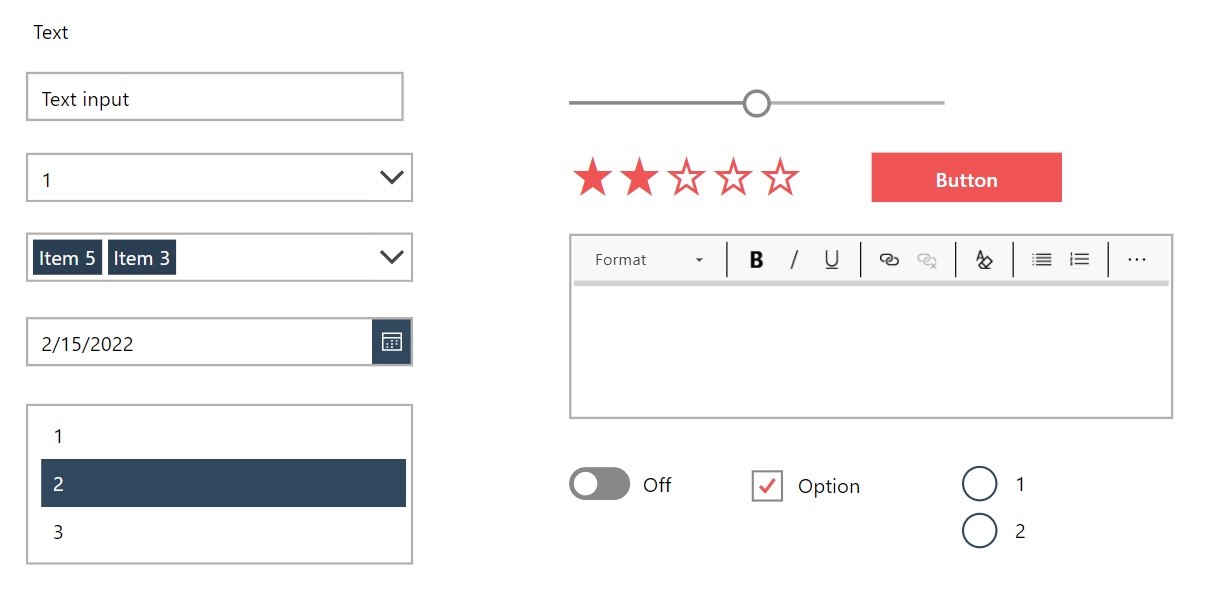Rate two stars on the rating control

click(638, 176)
